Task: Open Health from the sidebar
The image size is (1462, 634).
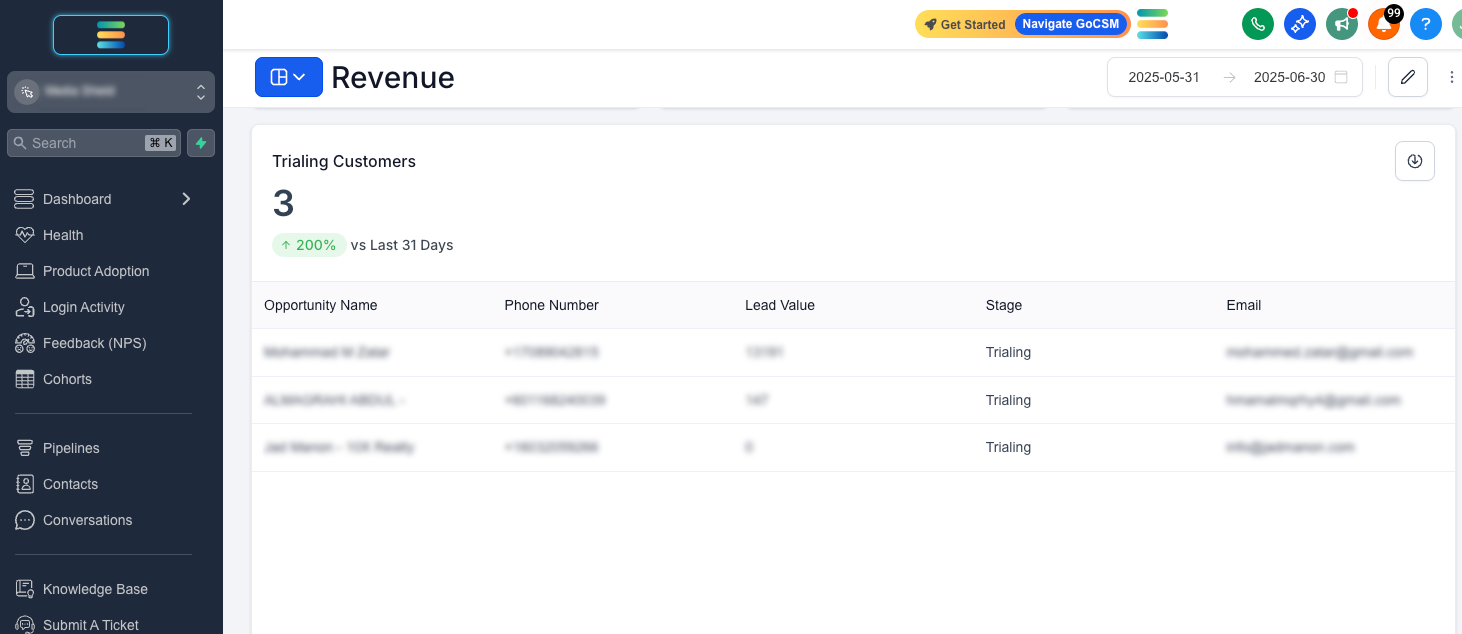Action: tap(63, 235)
